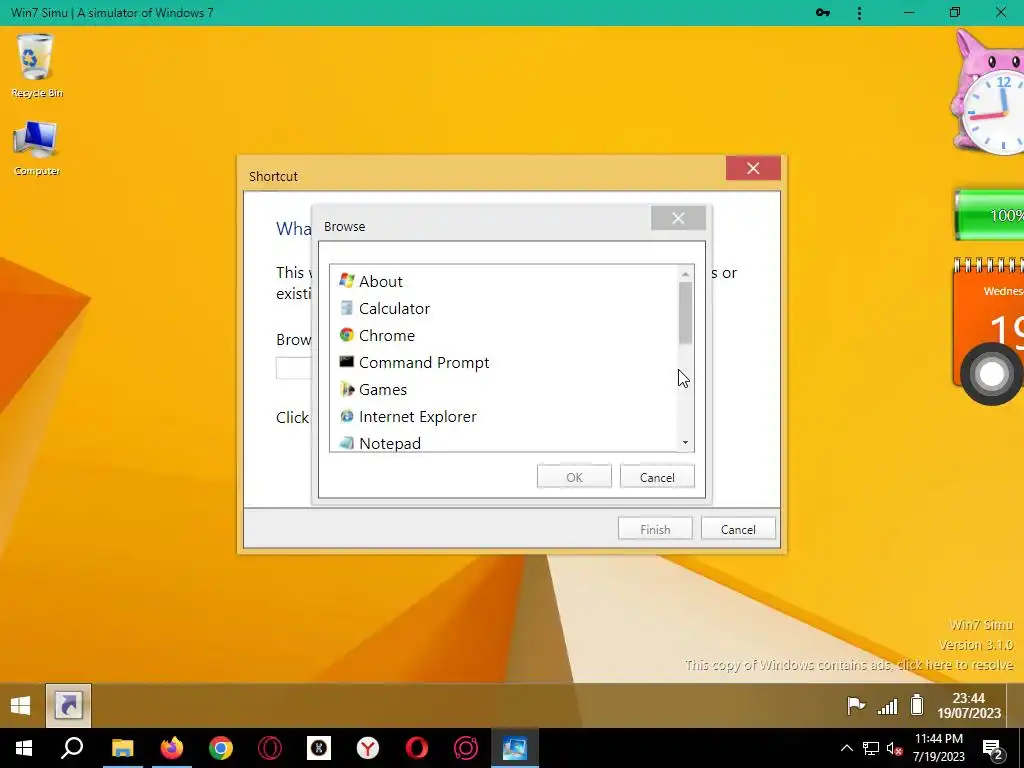The height and width of the screenshot is (768, 1024).
Task: Choose Chrome from the Browse list
Action: click(x=506, y=336)
